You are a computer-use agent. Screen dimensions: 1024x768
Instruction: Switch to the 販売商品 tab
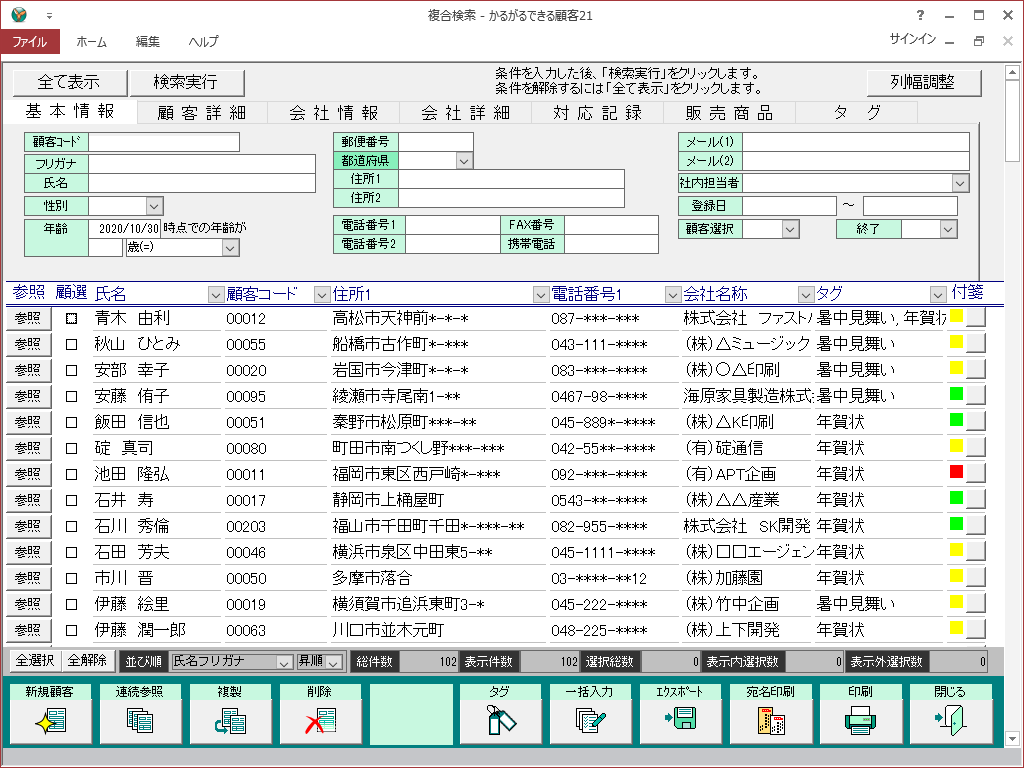pos(730,113)
